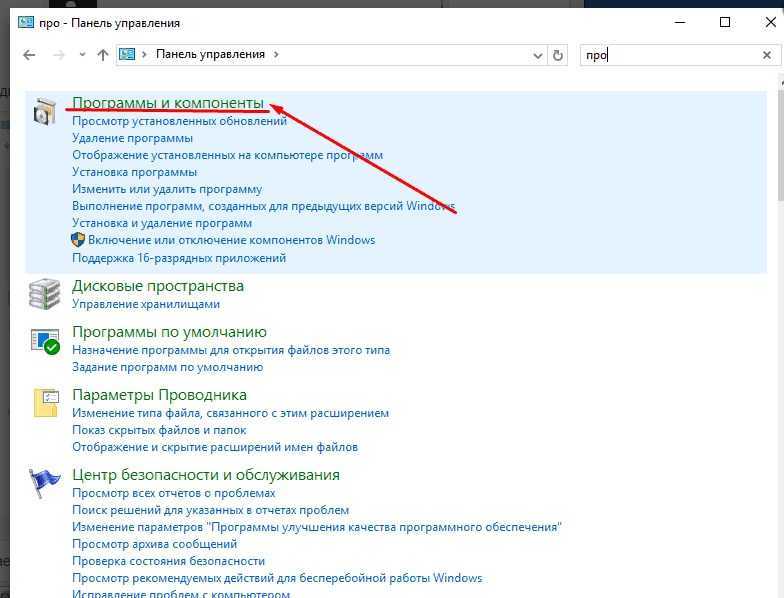Open Просмотр рекомендуемых действий для бесперебойной работы
This screenshot has width=784, height=598.
tap(278, 578)
